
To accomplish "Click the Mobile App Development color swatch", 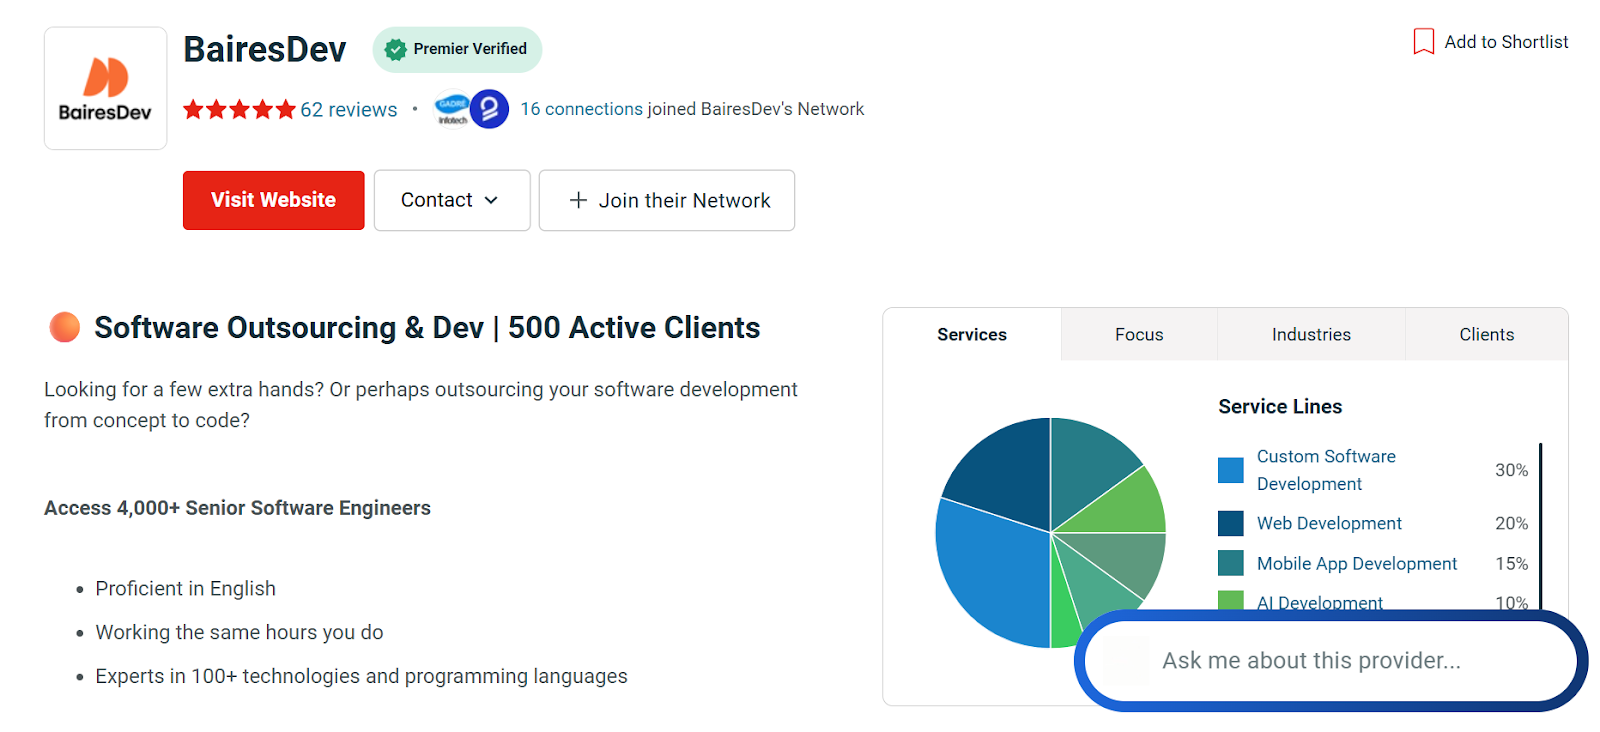I will pyautogui.click(x=1230, y=563).
